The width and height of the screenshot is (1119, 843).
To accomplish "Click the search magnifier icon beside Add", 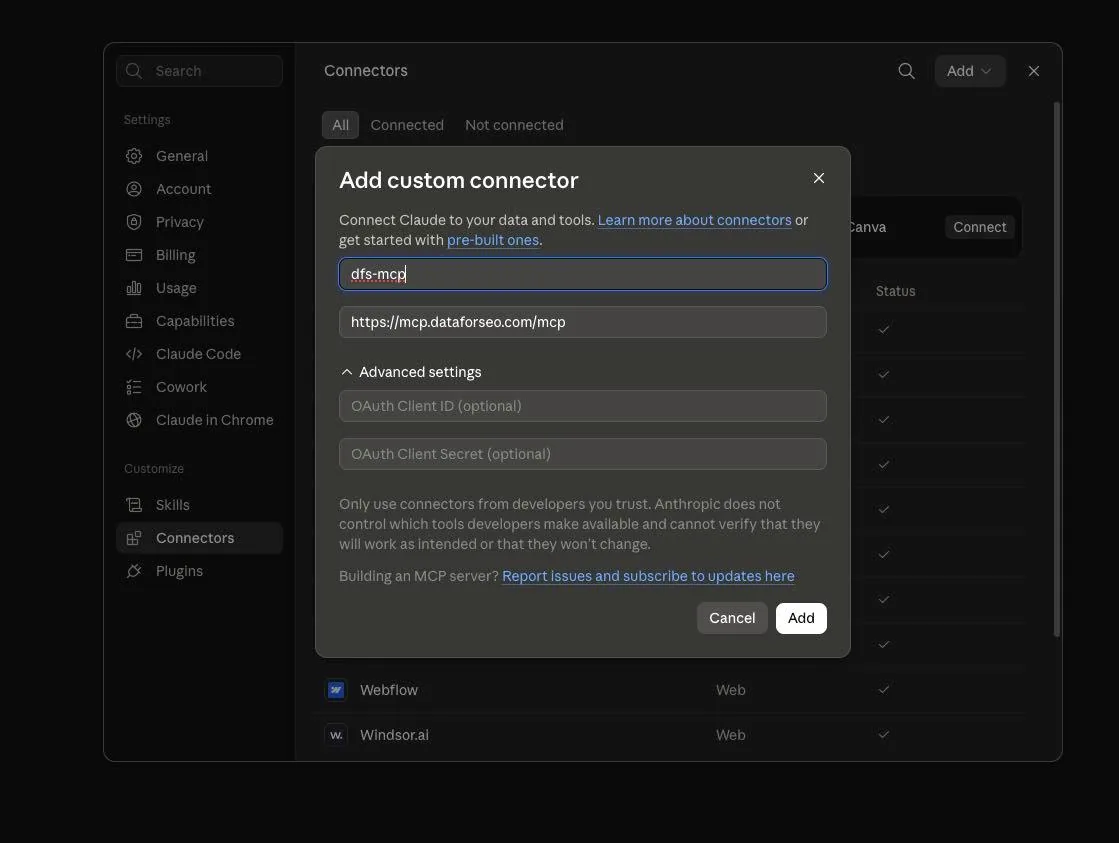I will tap(906, 71).
